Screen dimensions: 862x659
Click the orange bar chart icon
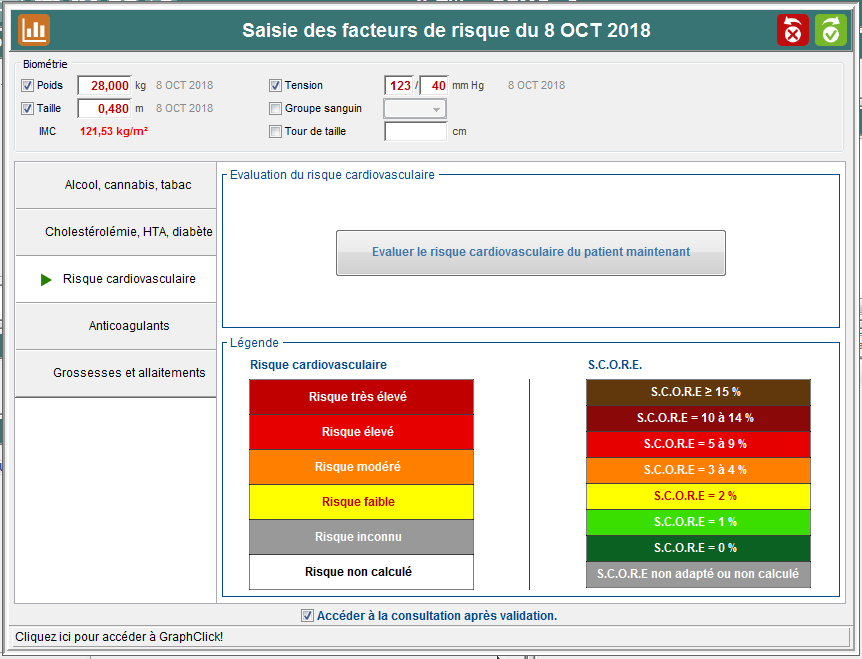tap(34, 30)
